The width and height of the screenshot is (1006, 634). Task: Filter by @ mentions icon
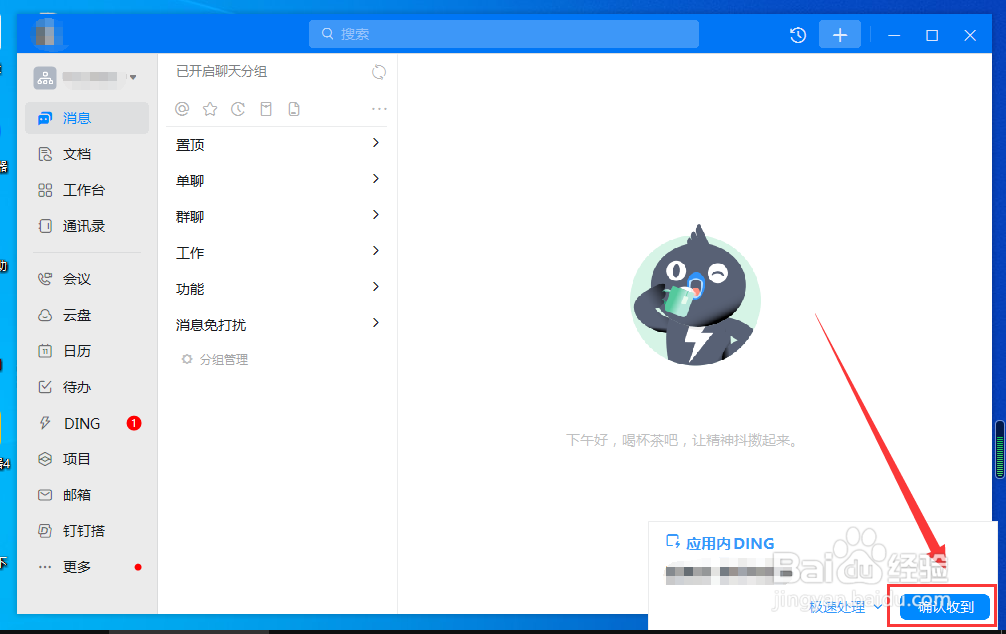[182, 109]
